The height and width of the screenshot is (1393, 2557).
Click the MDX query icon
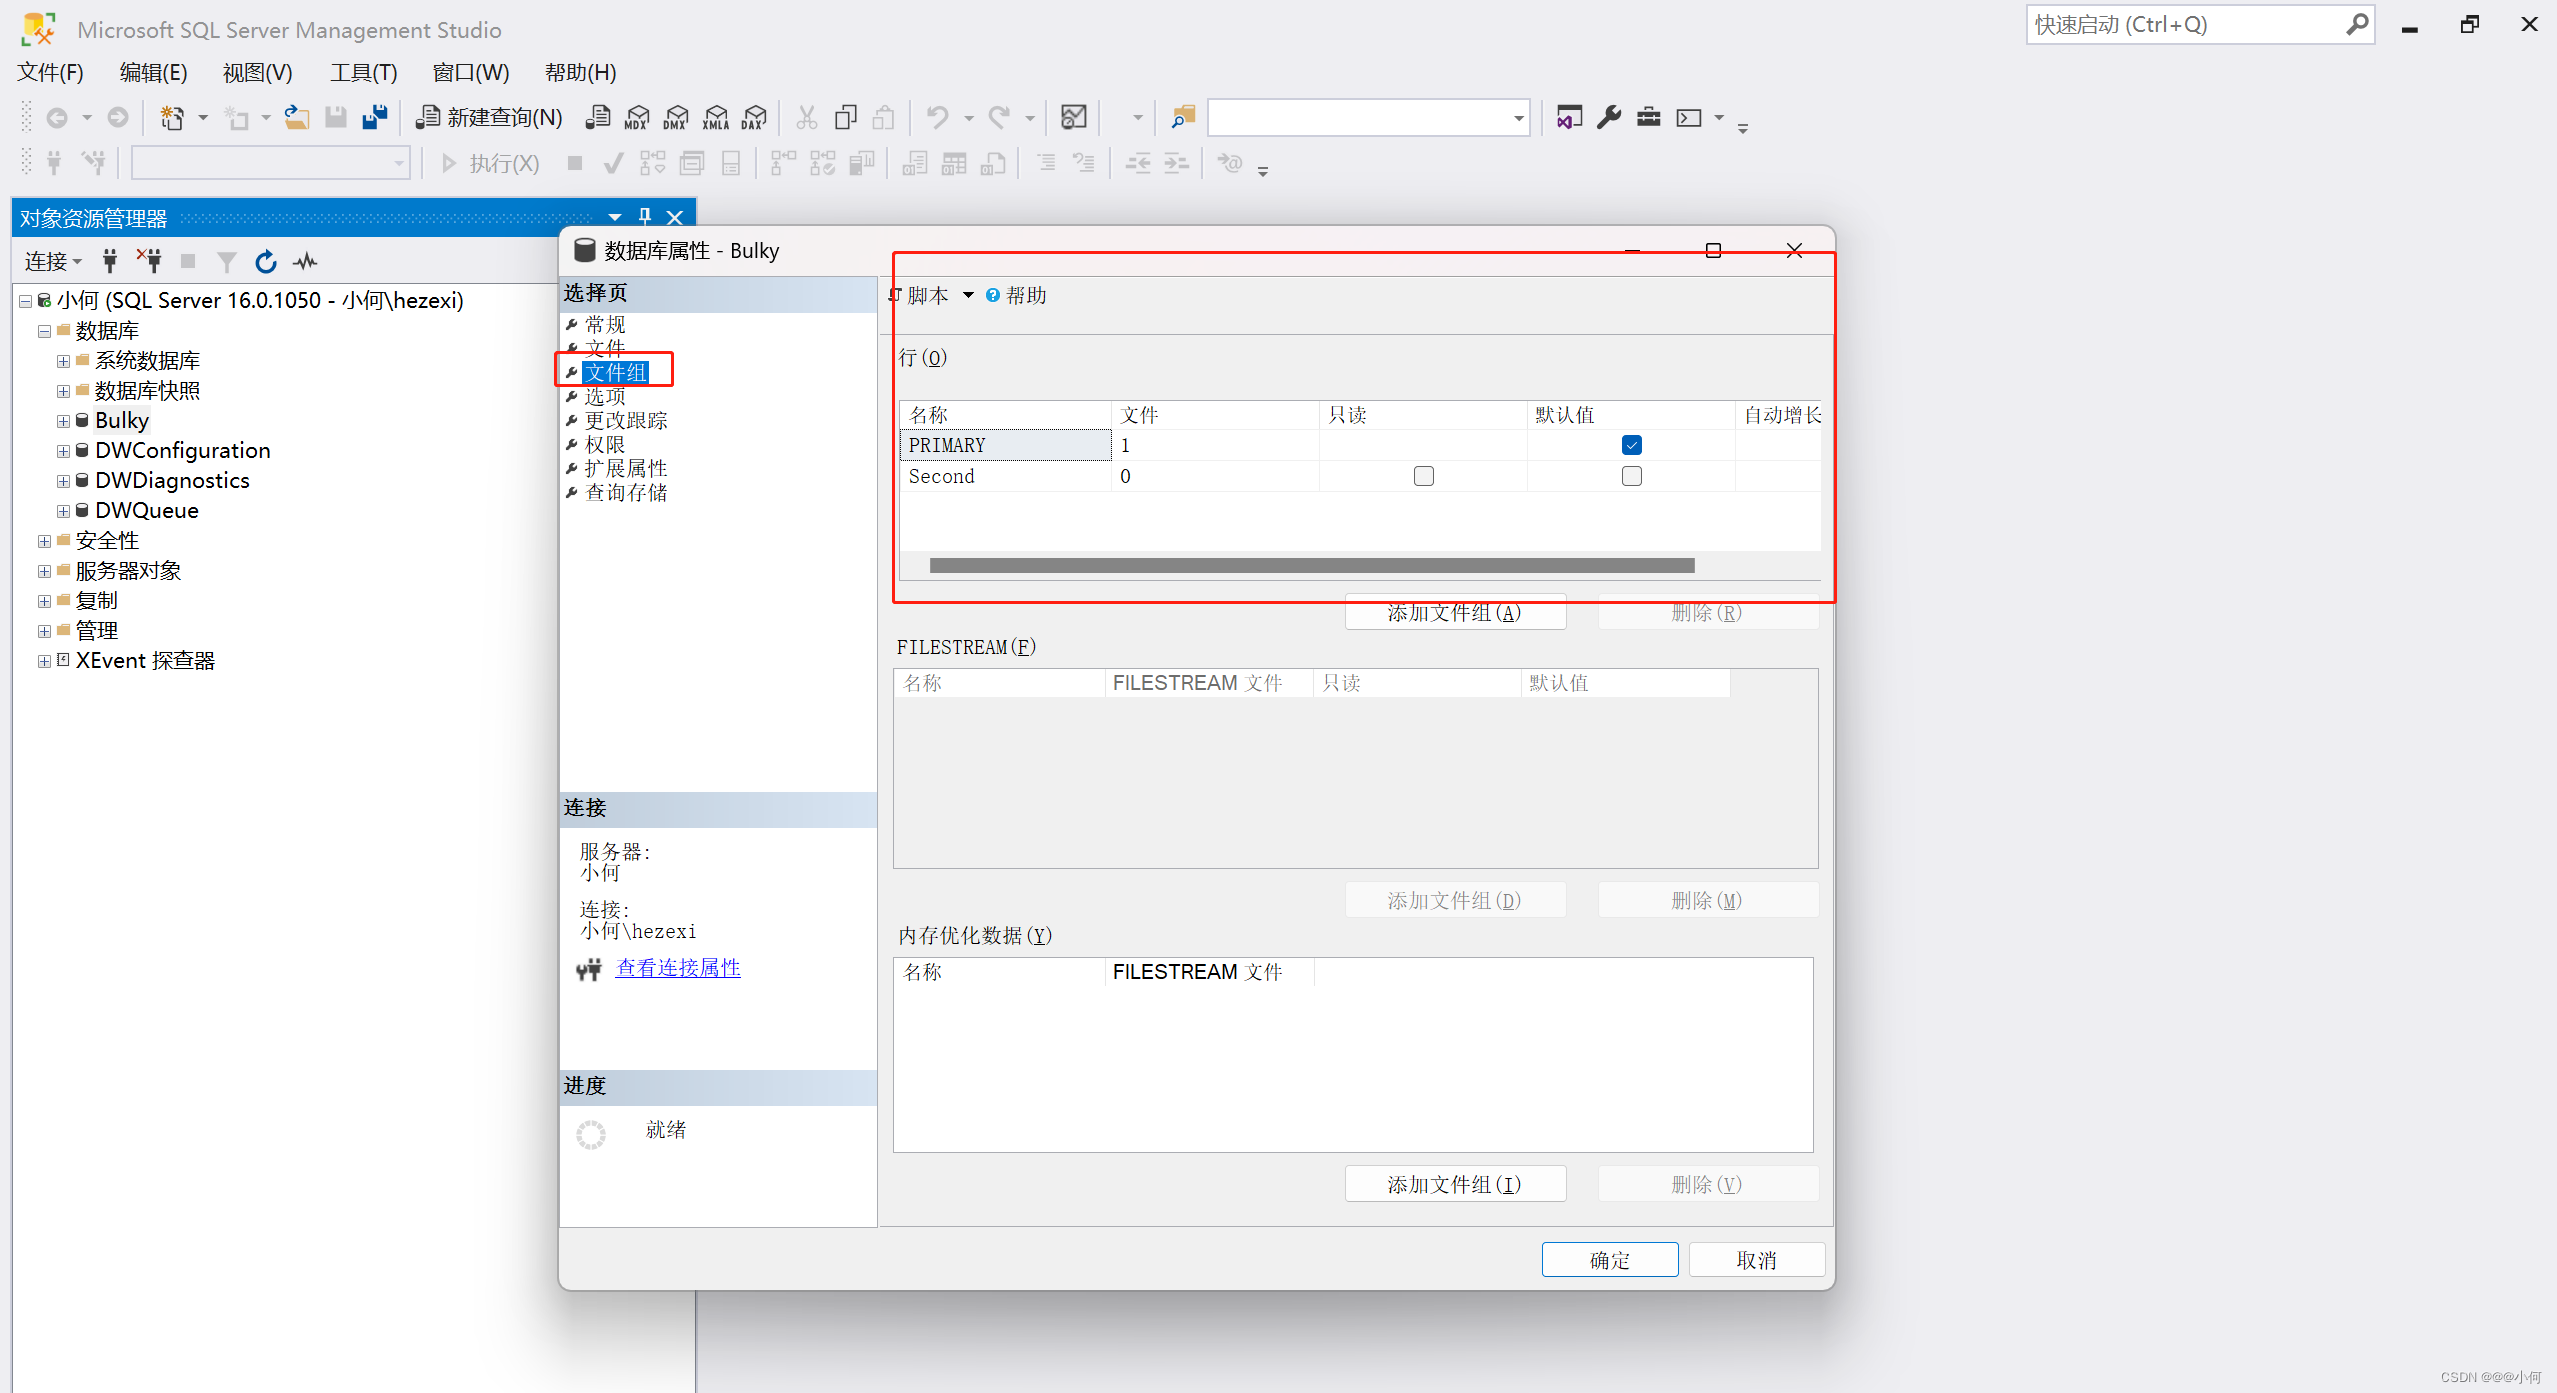tap(636, 117)
